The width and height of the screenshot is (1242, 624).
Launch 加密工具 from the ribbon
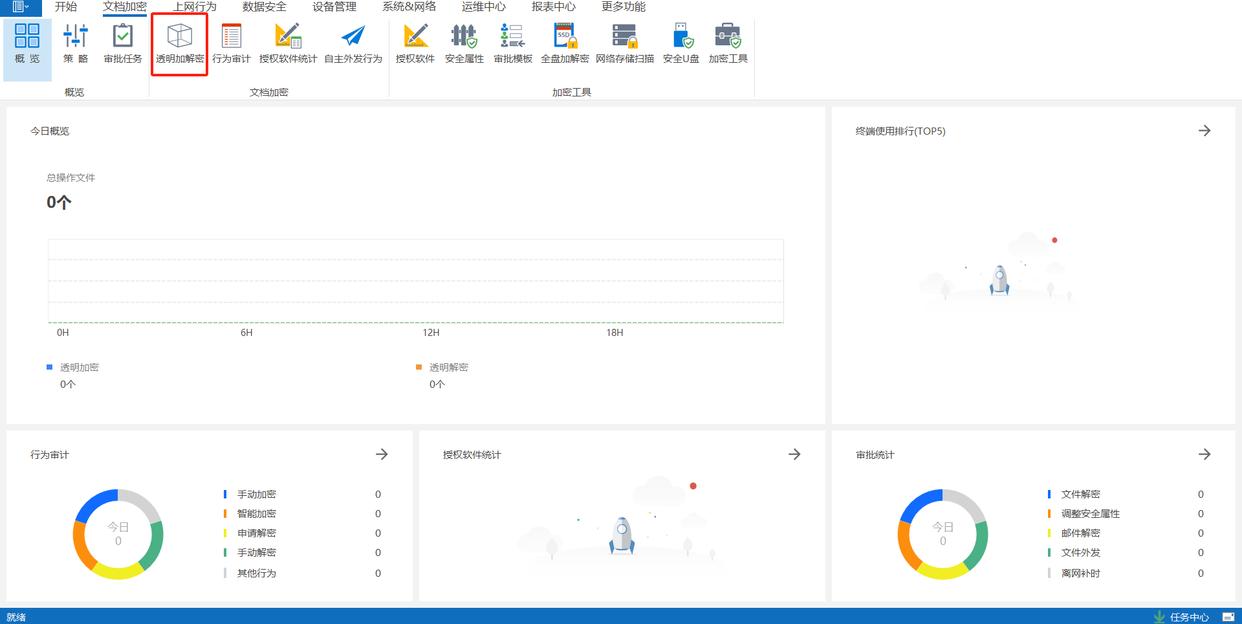(728, 44)
